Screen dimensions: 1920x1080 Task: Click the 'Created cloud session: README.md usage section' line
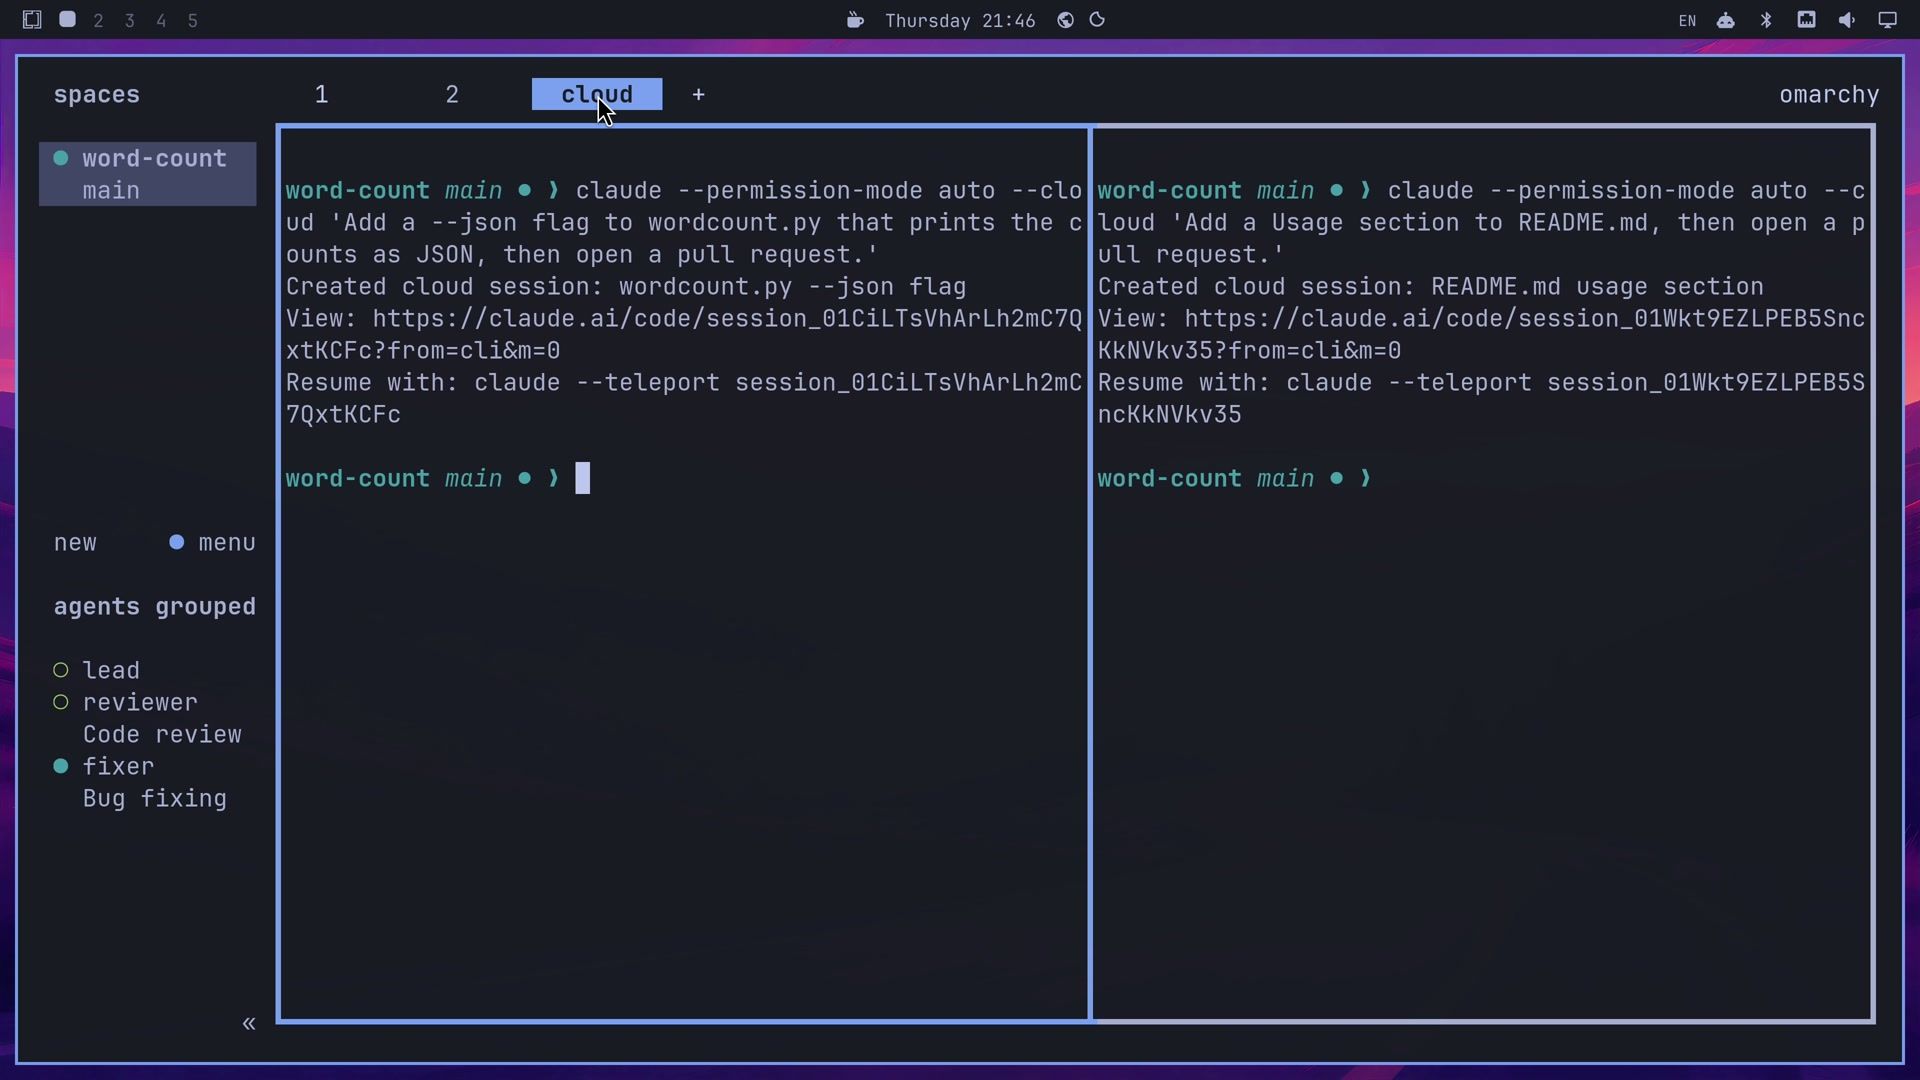click(x=1431, y=286)
